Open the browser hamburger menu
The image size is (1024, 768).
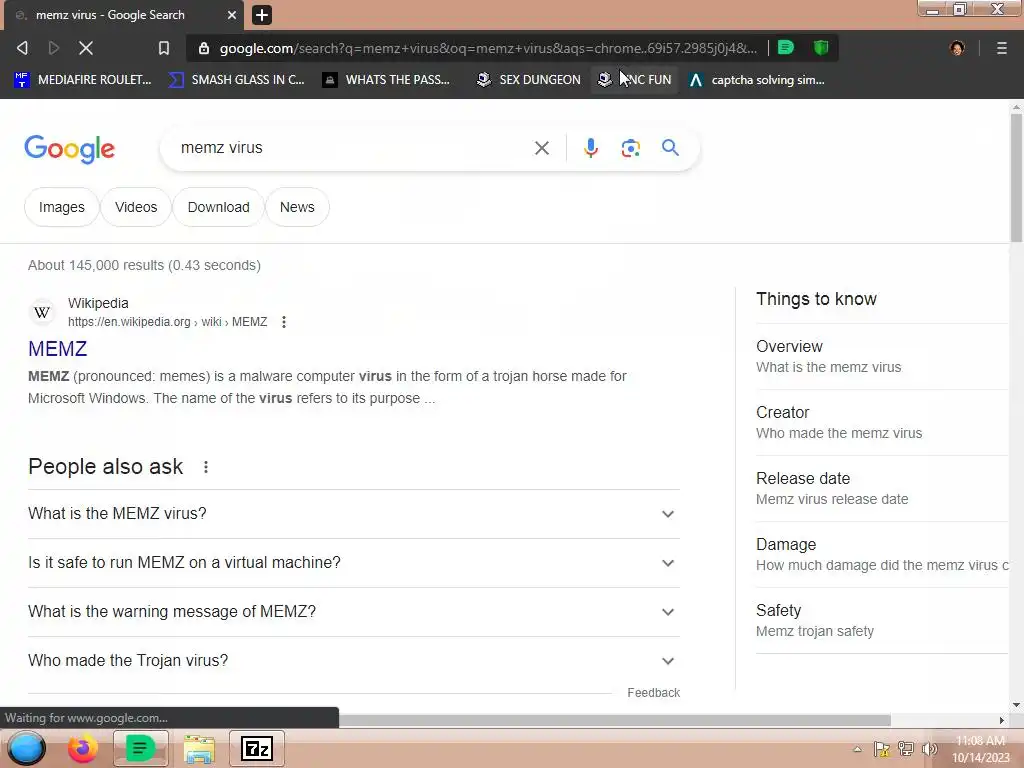point(1002,48)
